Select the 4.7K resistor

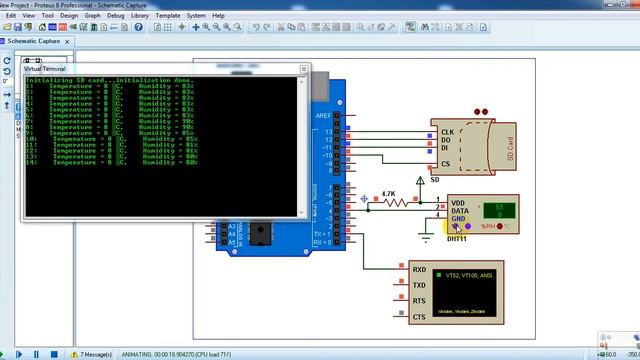pos(395,202)
